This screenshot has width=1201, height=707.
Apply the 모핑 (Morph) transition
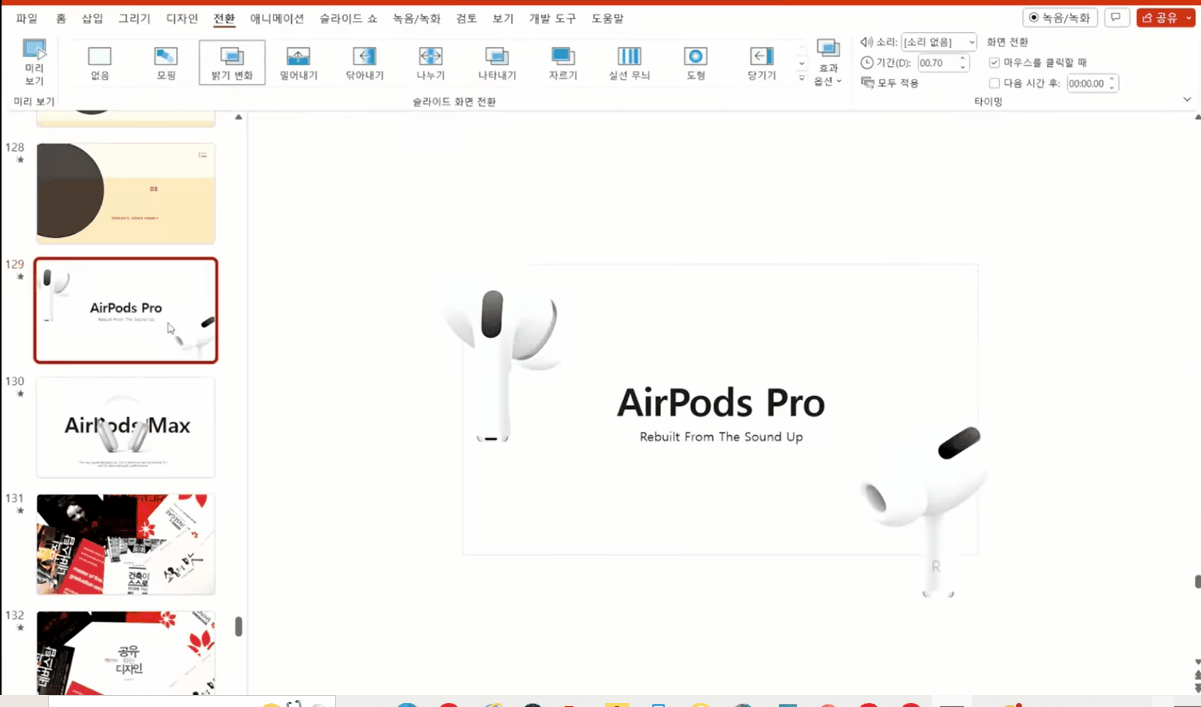(x=166, y=63)
